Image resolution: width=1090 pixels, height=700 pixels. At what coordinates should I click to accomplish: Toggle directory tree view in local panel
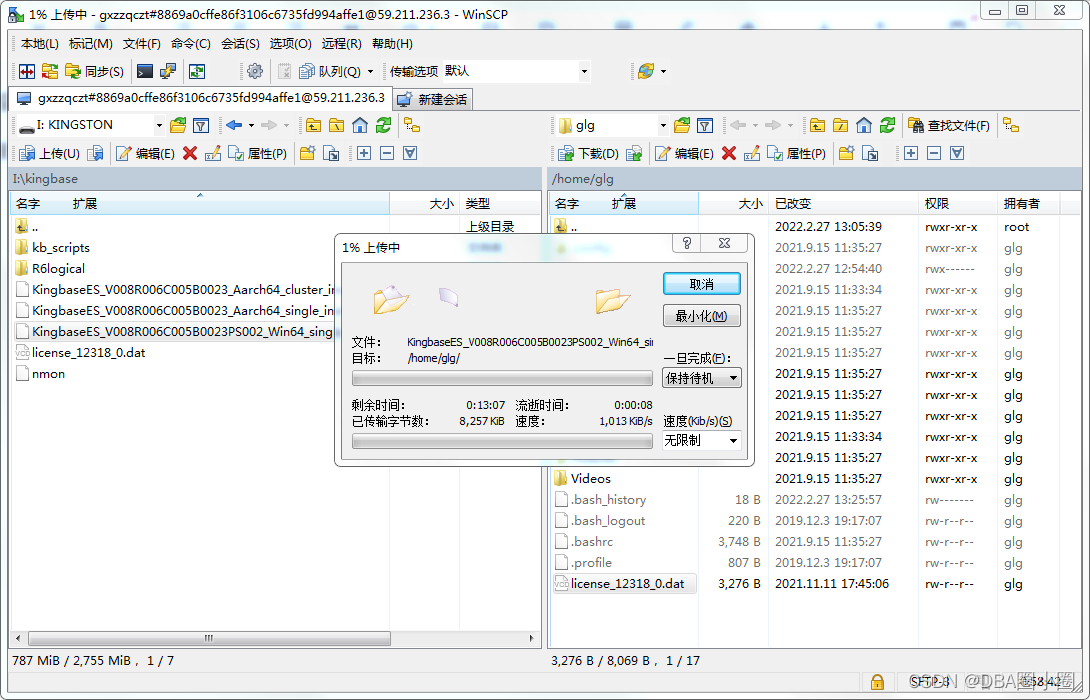coord(412,125)
